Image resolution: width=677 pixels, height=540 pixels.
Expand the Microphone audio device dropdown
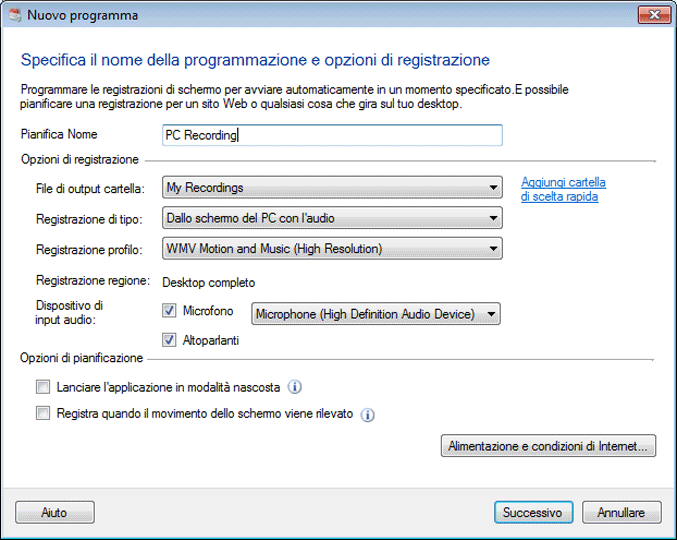click(x=375, y=314)
